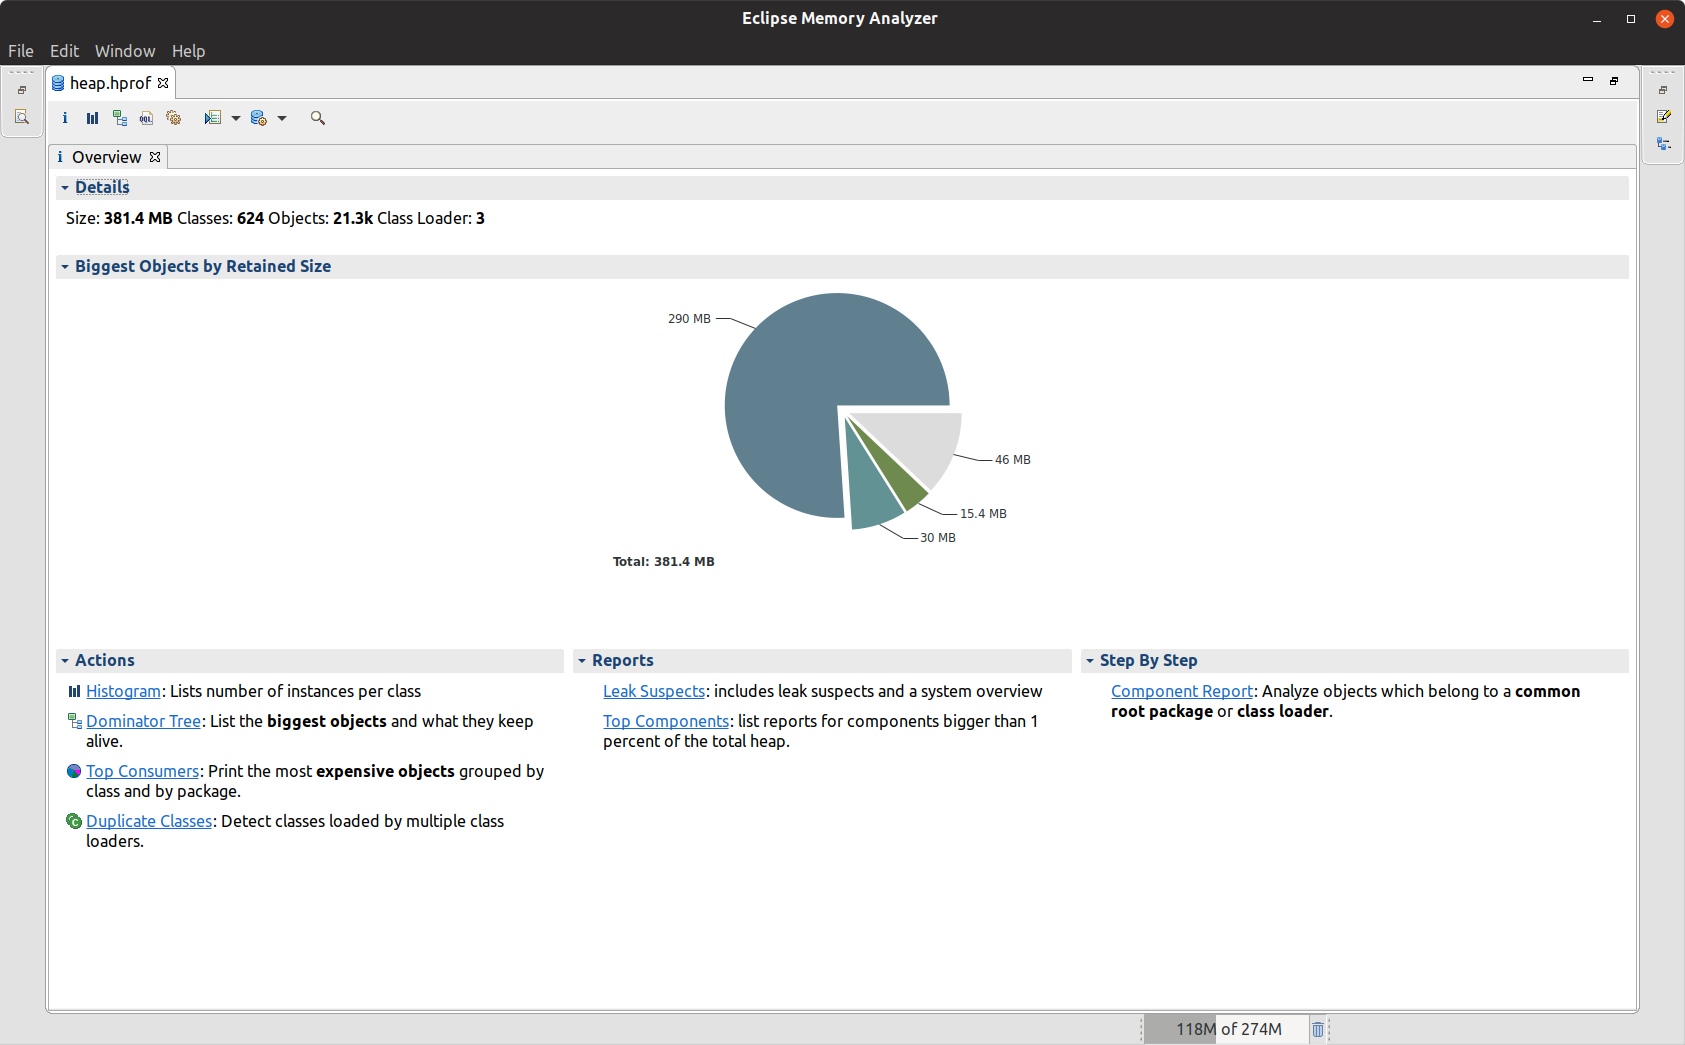1685x1045 pixels.
Task: Open the reports dropdown arrow in toolbar
Action: pyautogui.click(x=236, y=118)
